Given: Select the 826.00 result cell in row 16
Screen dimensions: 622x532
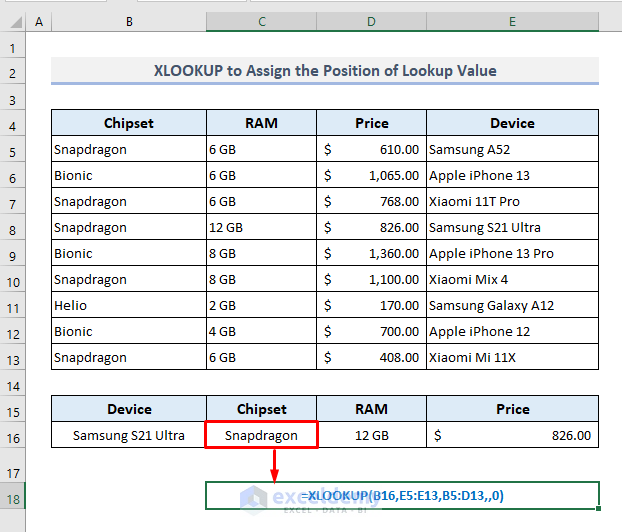Looking at the screenshot, I should [513, 435].
